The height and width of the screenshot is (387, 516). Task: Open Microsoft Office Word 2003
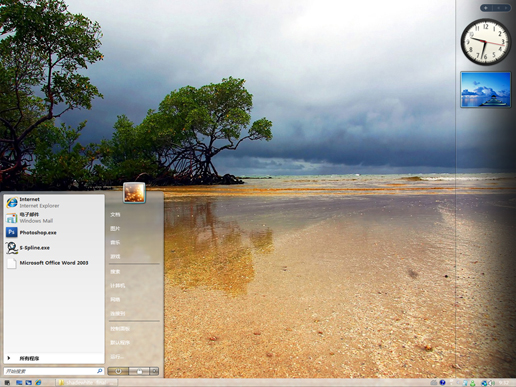(x=54, y=263)
